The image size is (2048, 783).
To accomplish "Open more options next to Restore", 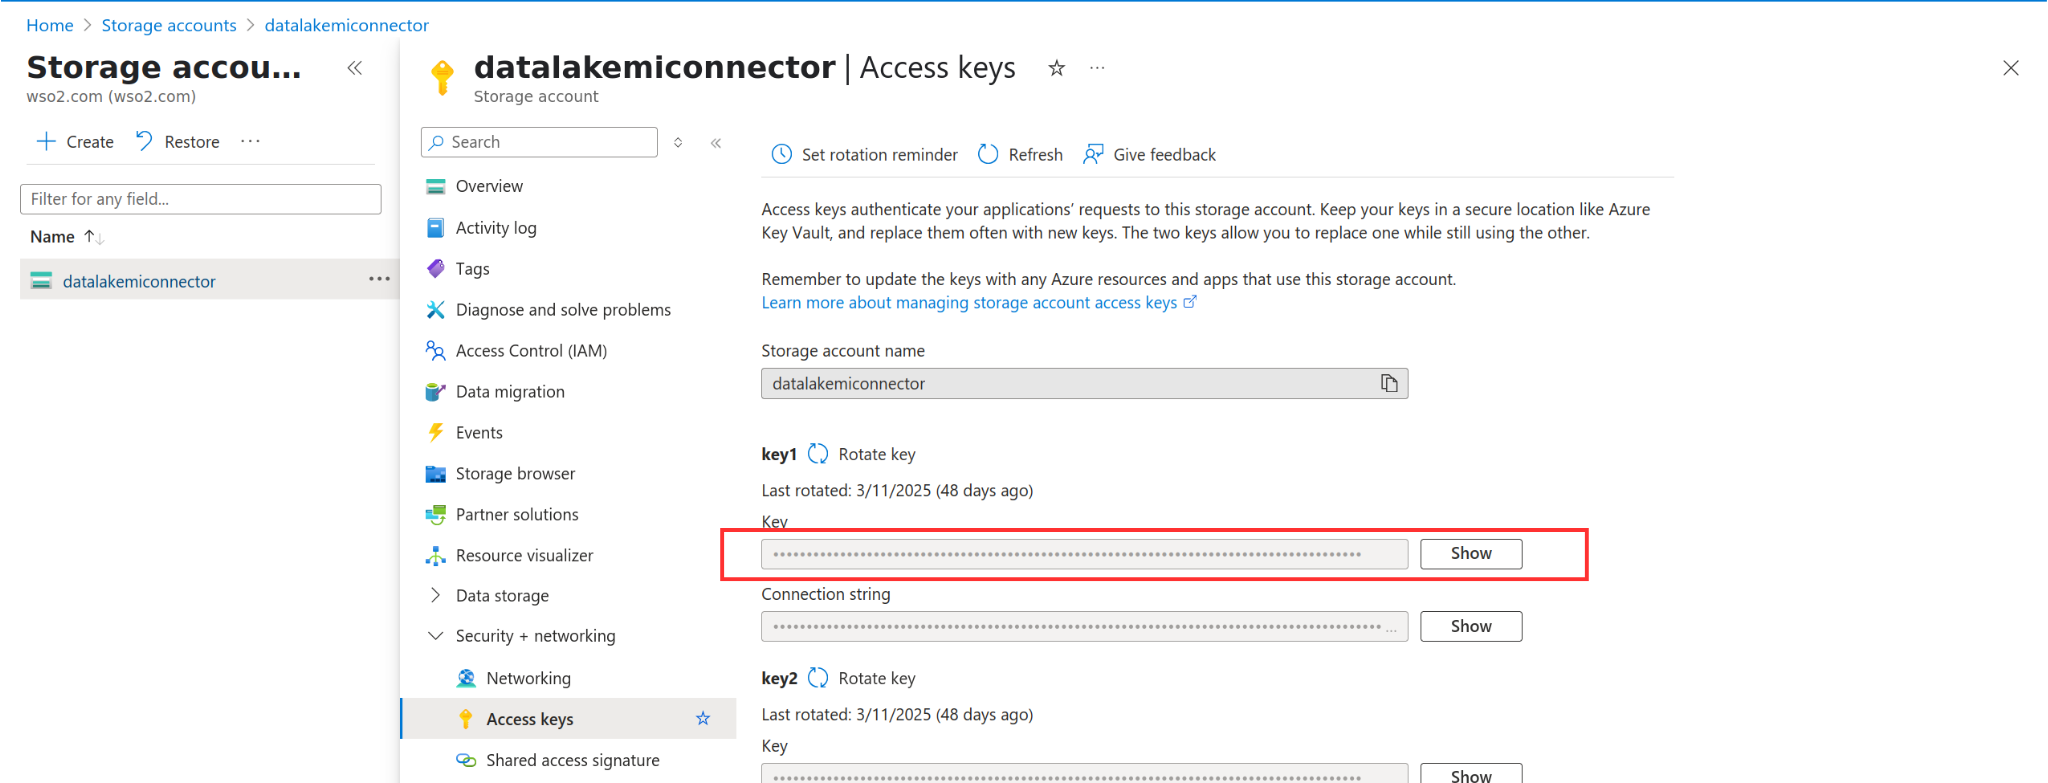I will tap(250, 141).
